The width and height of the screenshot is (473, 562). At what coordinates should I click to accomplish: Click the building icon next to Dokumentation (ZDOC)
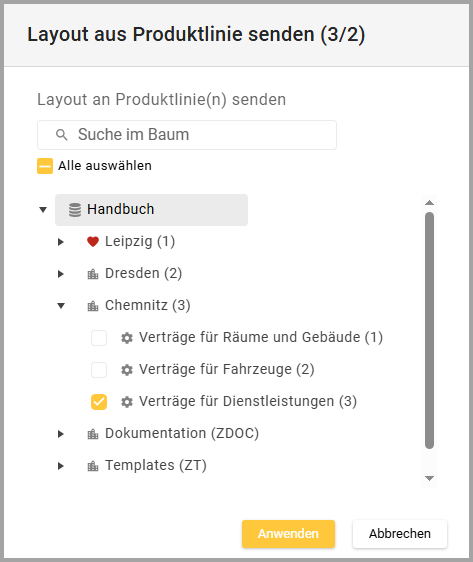[93, 434]
